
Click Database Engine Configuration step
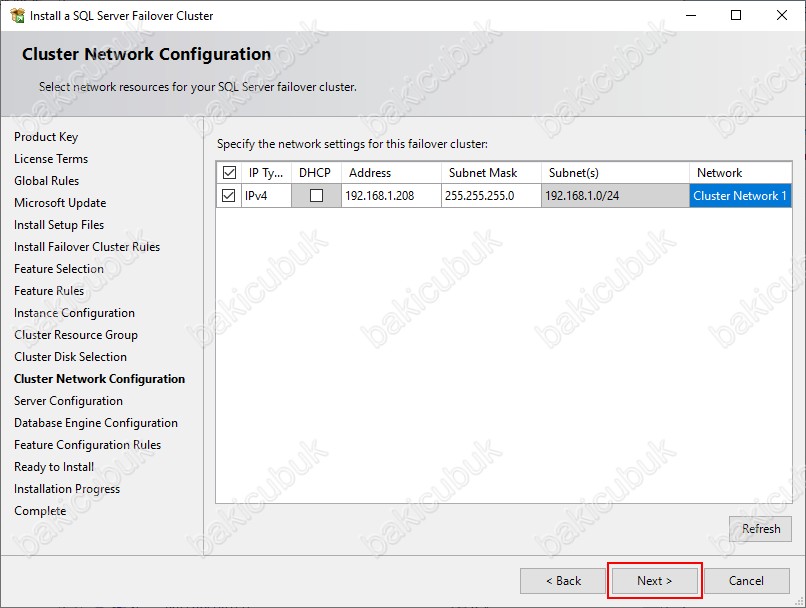click(96, 423)
